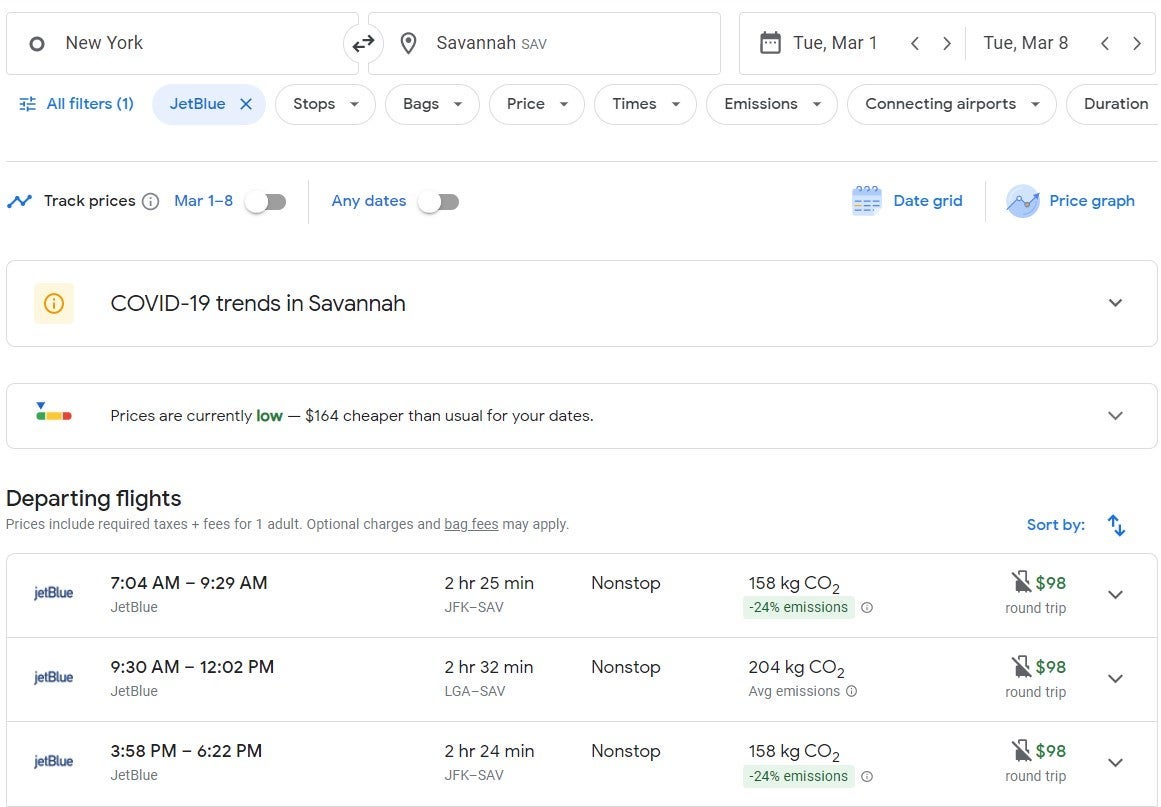
Task: Open the Stops dropdown
Action: point(325,104)
